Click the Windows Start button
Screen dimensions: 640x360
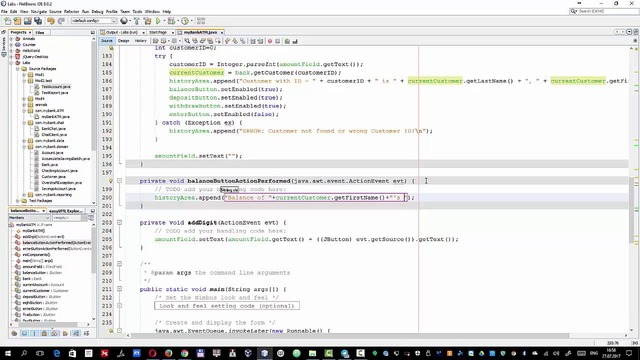(x=8, y=353)
